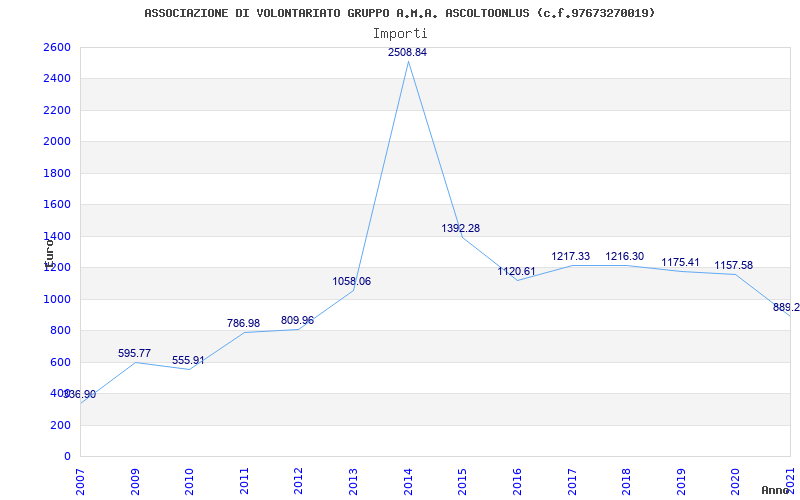Click the data label 1058.06

[x=352, y=282]
